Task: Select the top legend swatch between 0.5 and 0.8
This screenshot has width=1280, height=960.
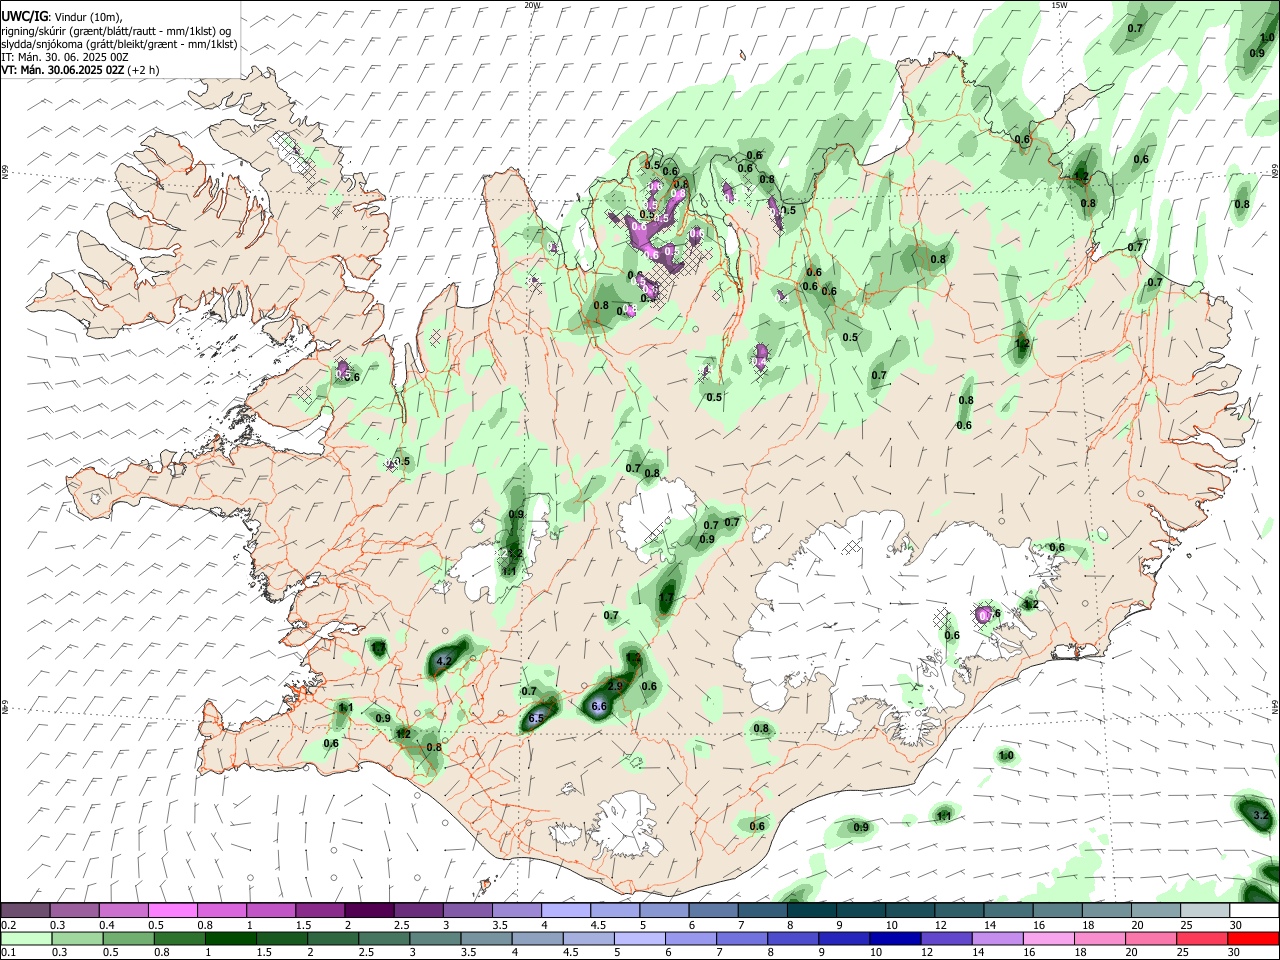Action: tap(172, 911)
